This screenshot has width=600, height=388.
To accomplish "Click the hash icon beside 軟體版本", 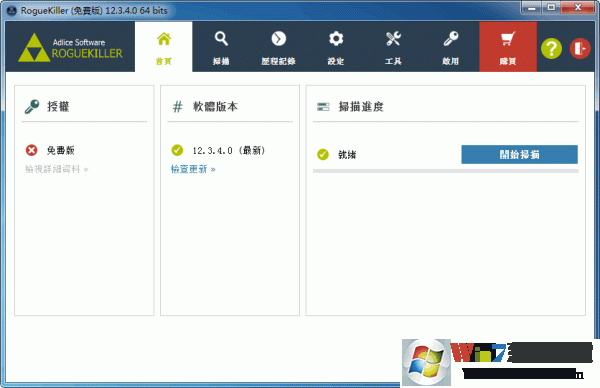I will pos(177,106).
